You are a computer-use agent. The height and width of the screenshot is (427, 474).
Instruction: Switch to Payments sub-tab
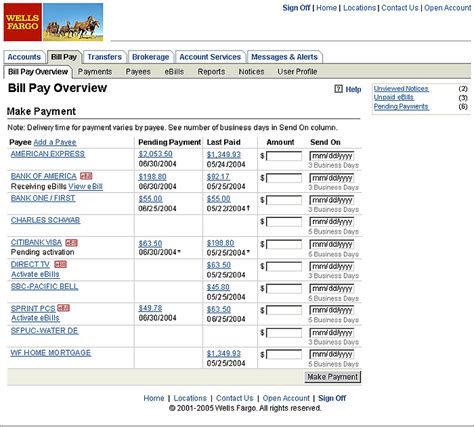point(95,72)
